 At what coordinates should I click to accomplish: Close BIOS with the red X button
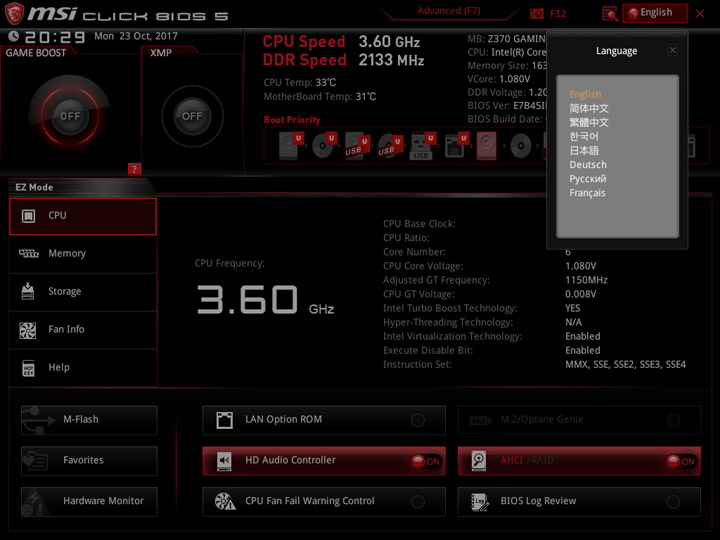[700, 14]
